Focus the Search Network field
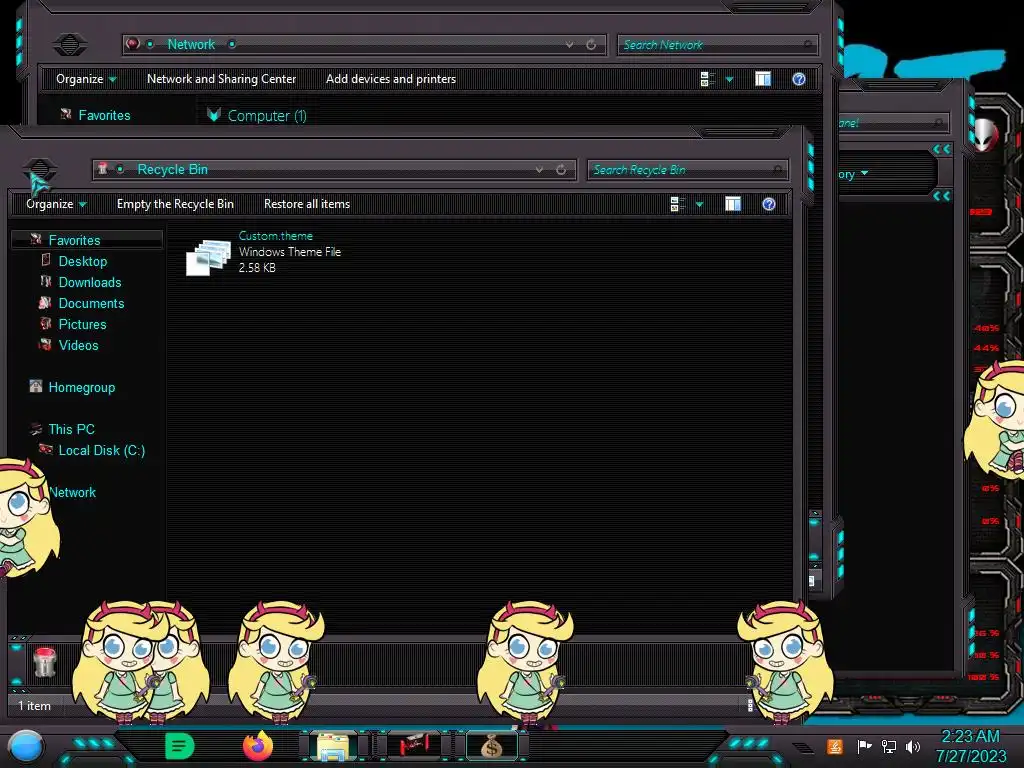This screenshot has width=1024, height=768. 718,44
